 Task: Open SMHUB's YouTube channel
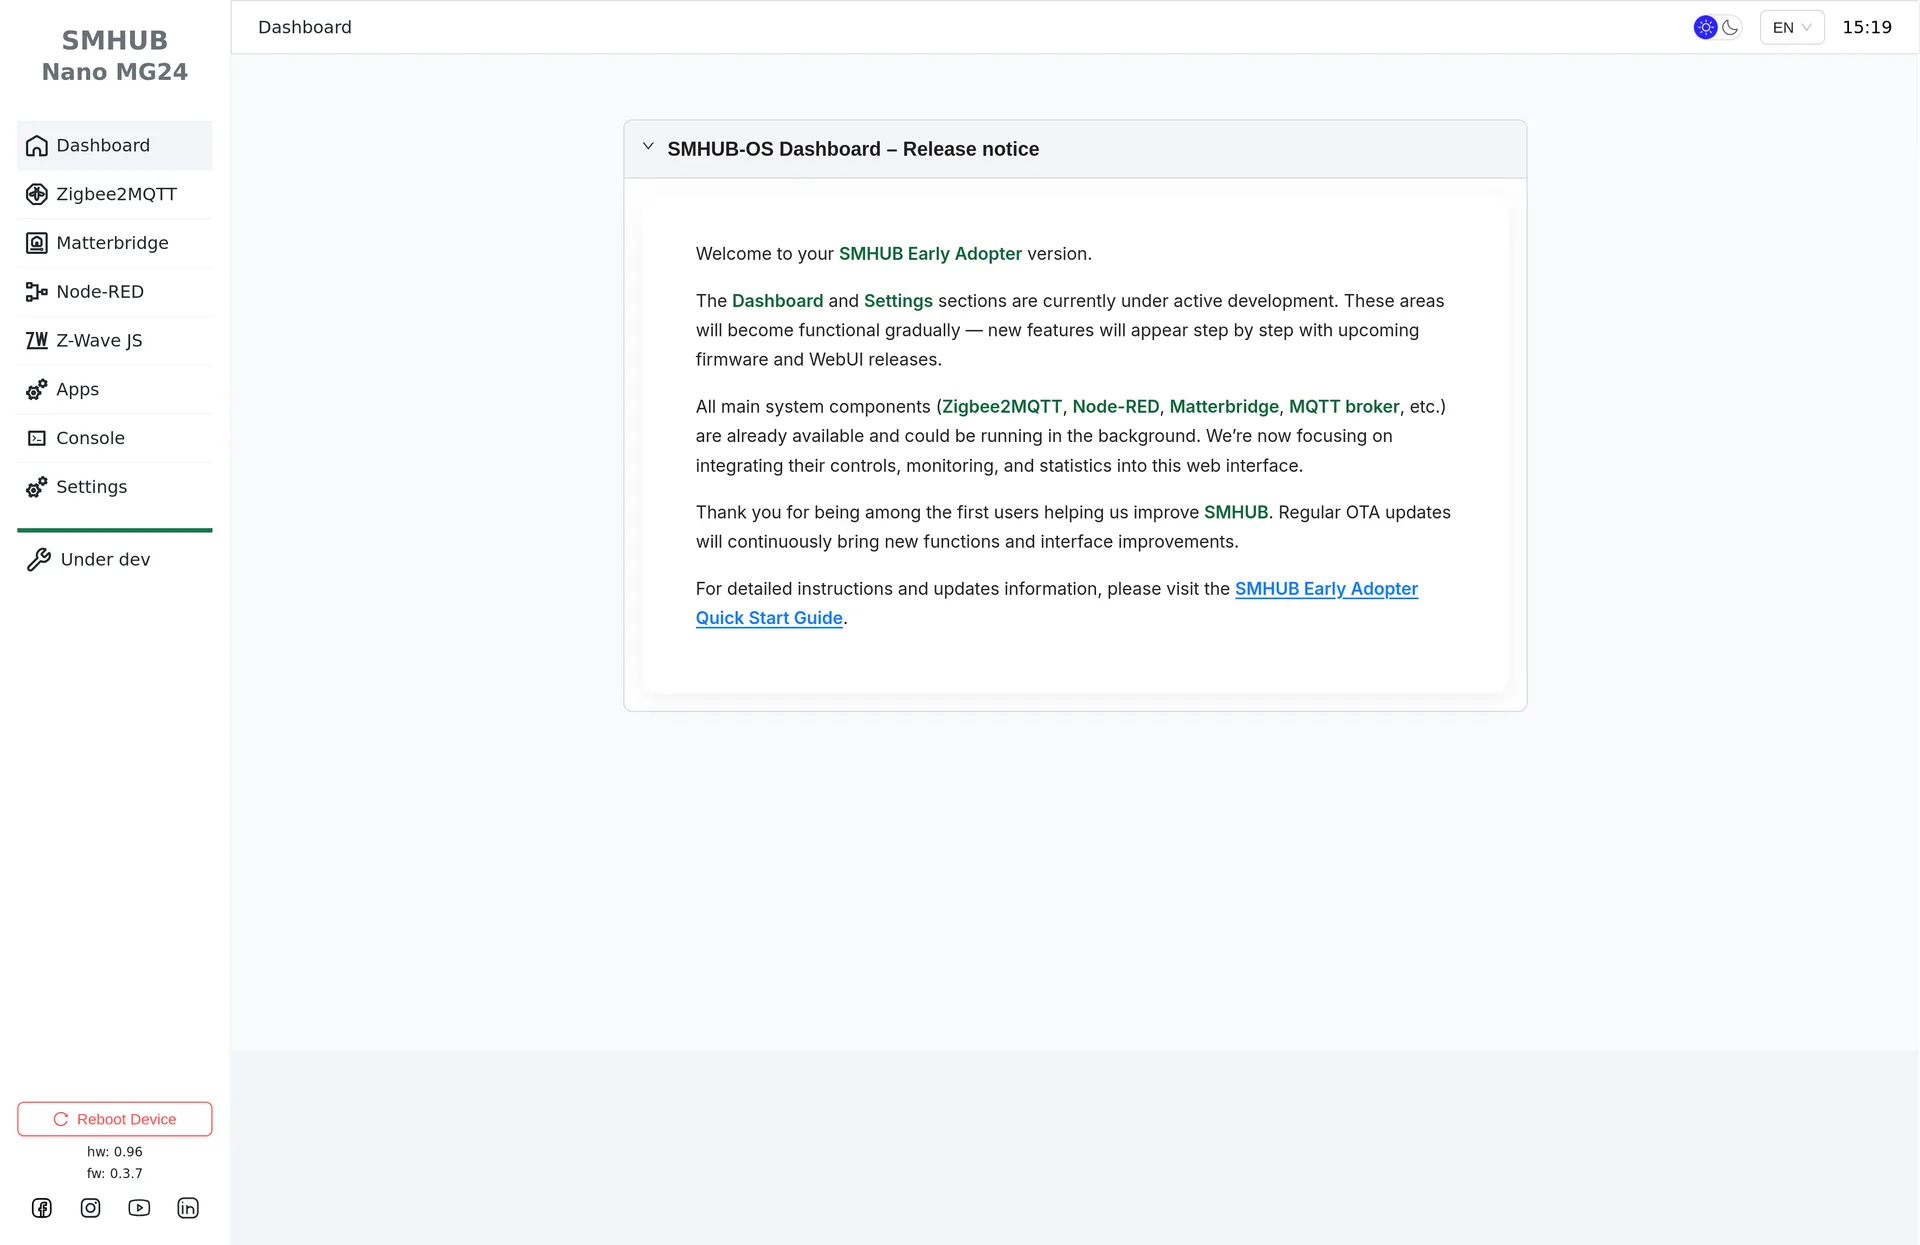click(x=139, y=1208)
